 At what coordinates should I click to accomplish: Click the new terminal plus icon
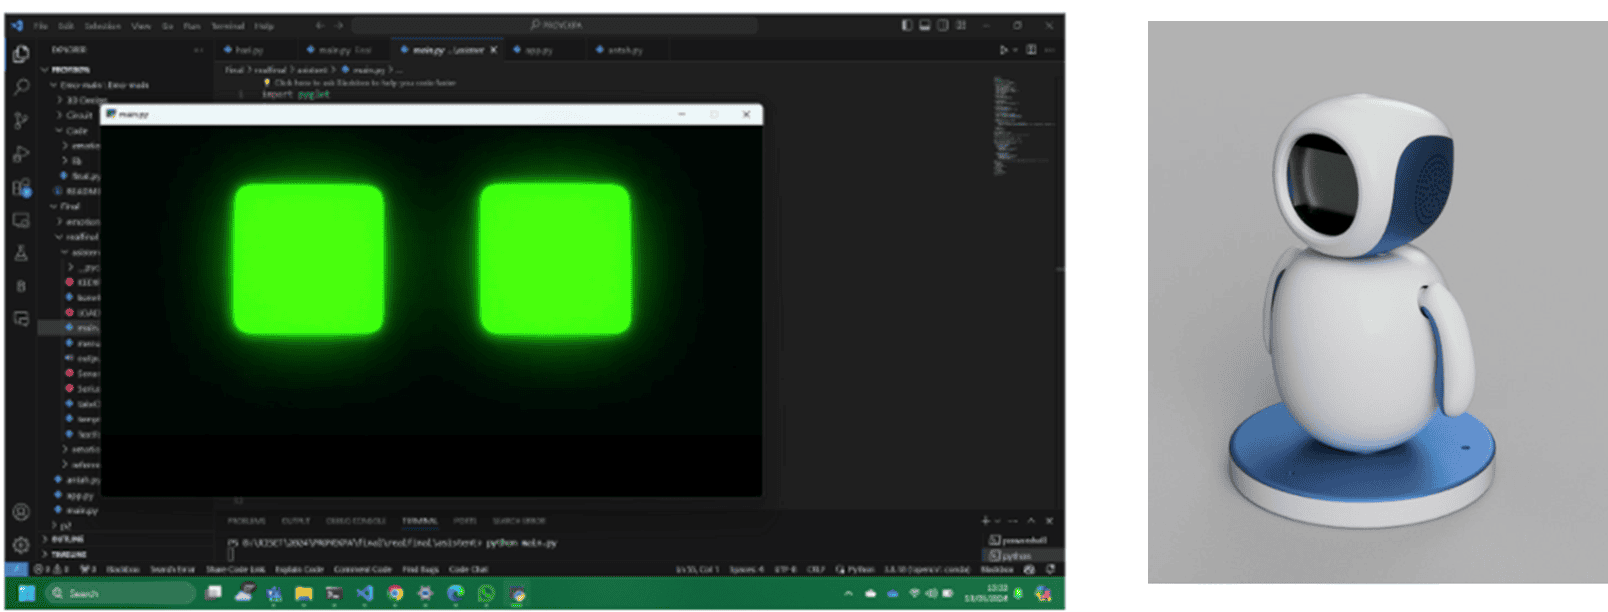985,521
